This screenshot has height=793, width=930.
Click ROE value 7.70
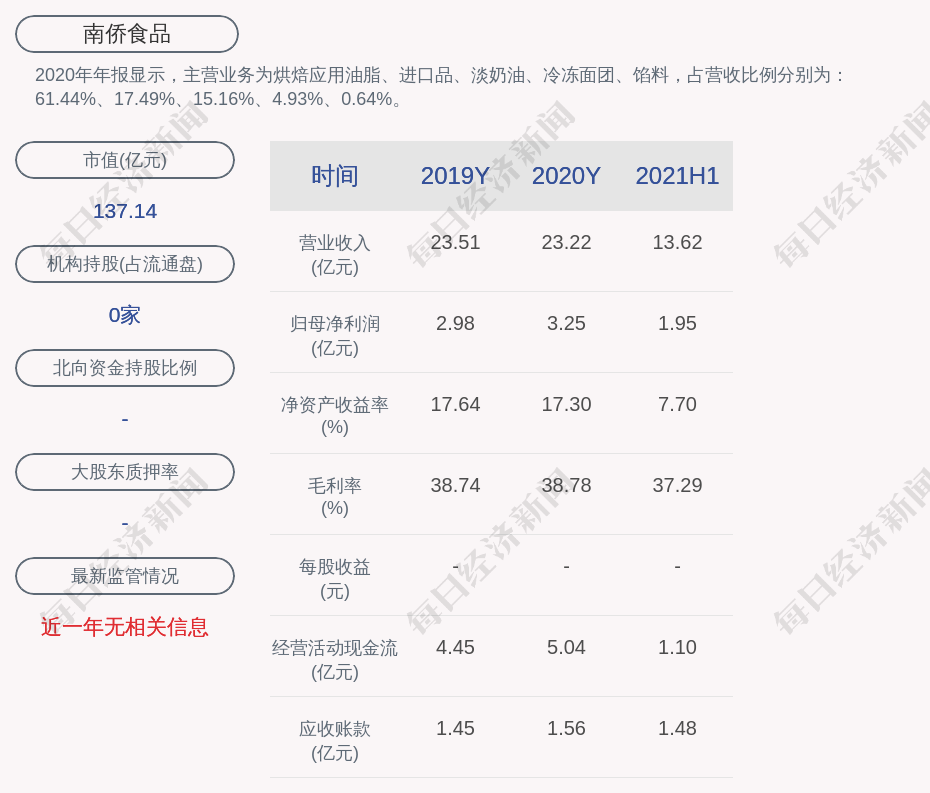677,405
